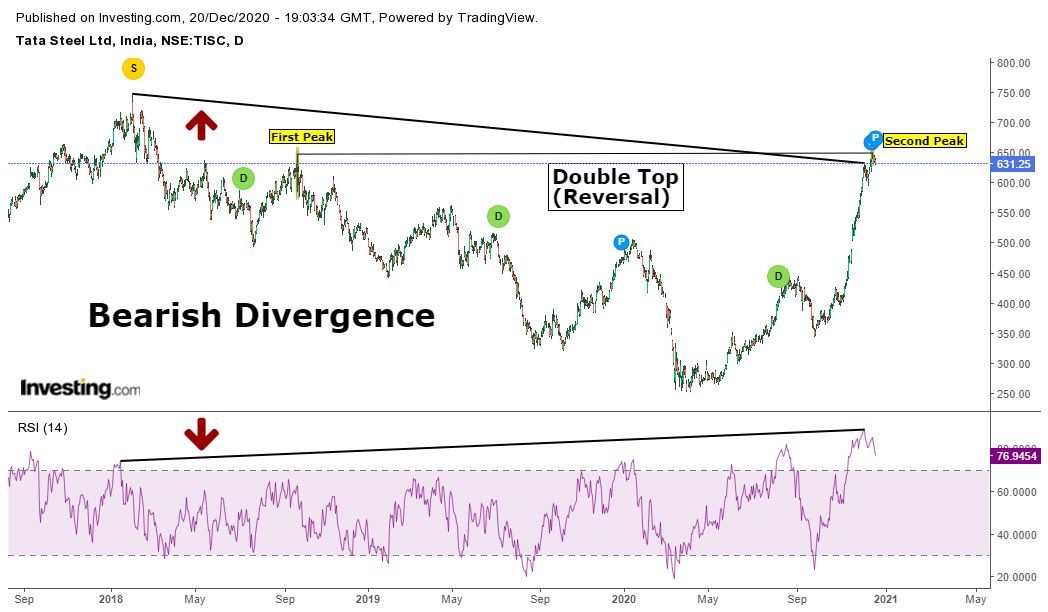This screenshot has width=1048, height=612.
Task: Click the current price label 631.25
Action: pos(1013,164)
